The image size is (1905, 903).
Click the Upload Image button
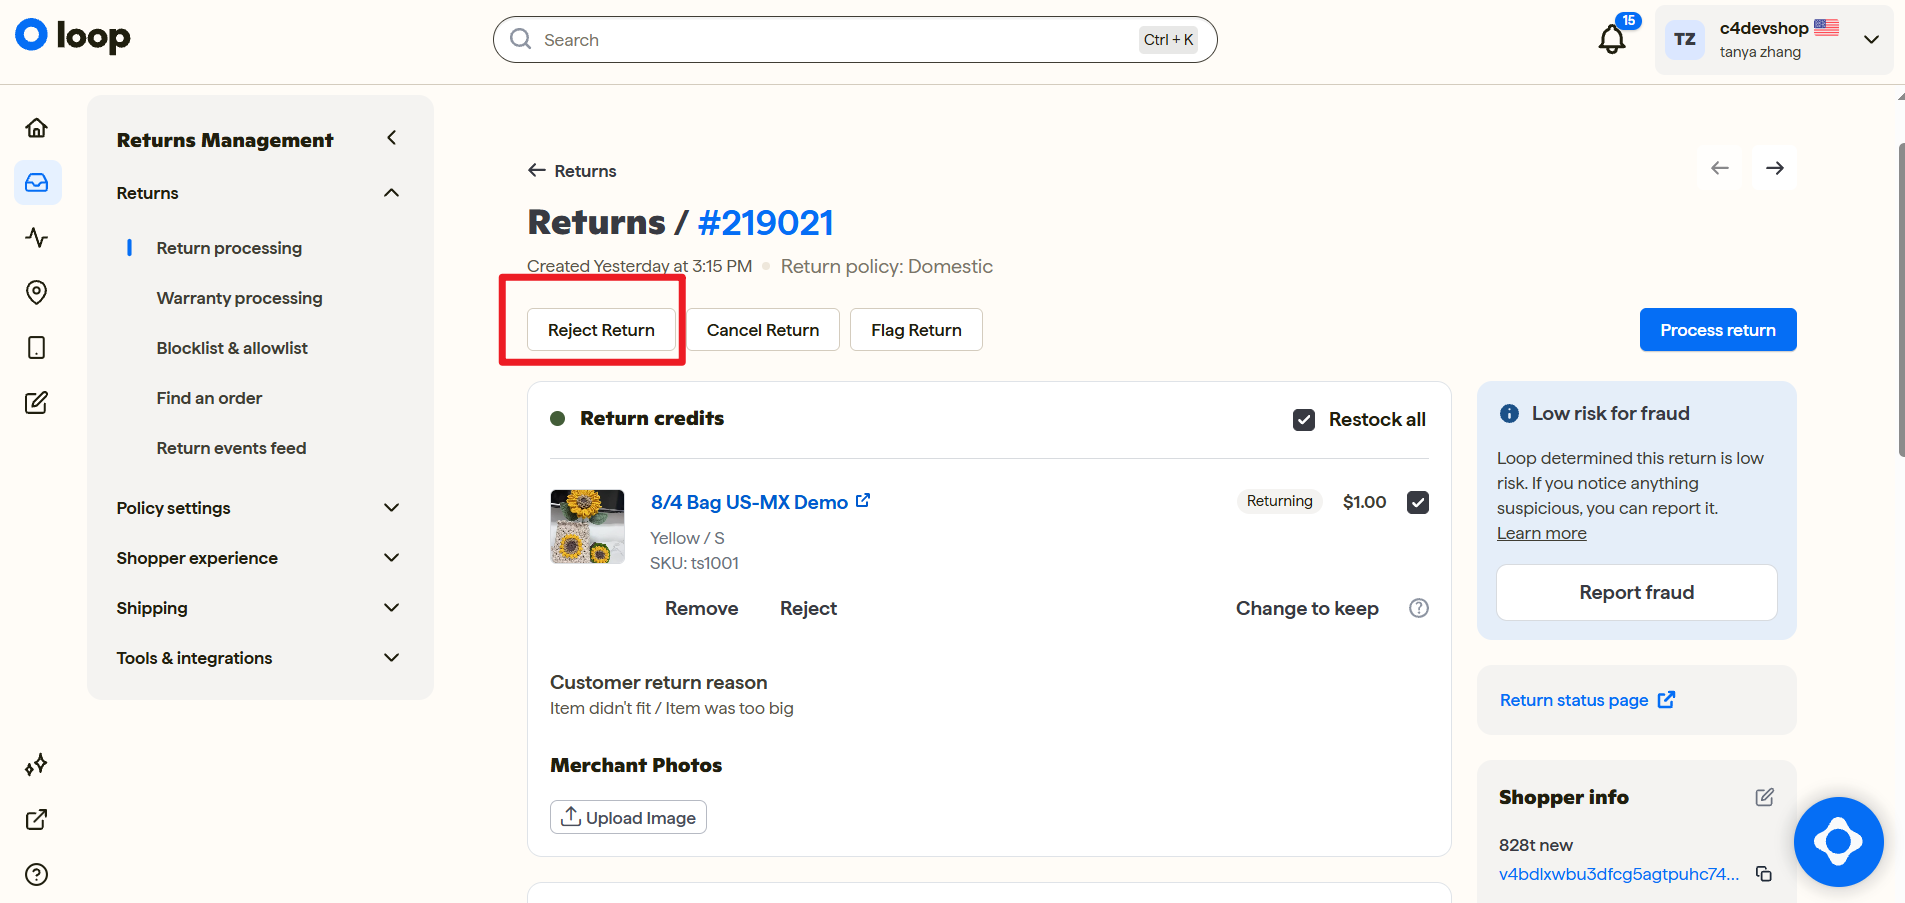(628, 817)
